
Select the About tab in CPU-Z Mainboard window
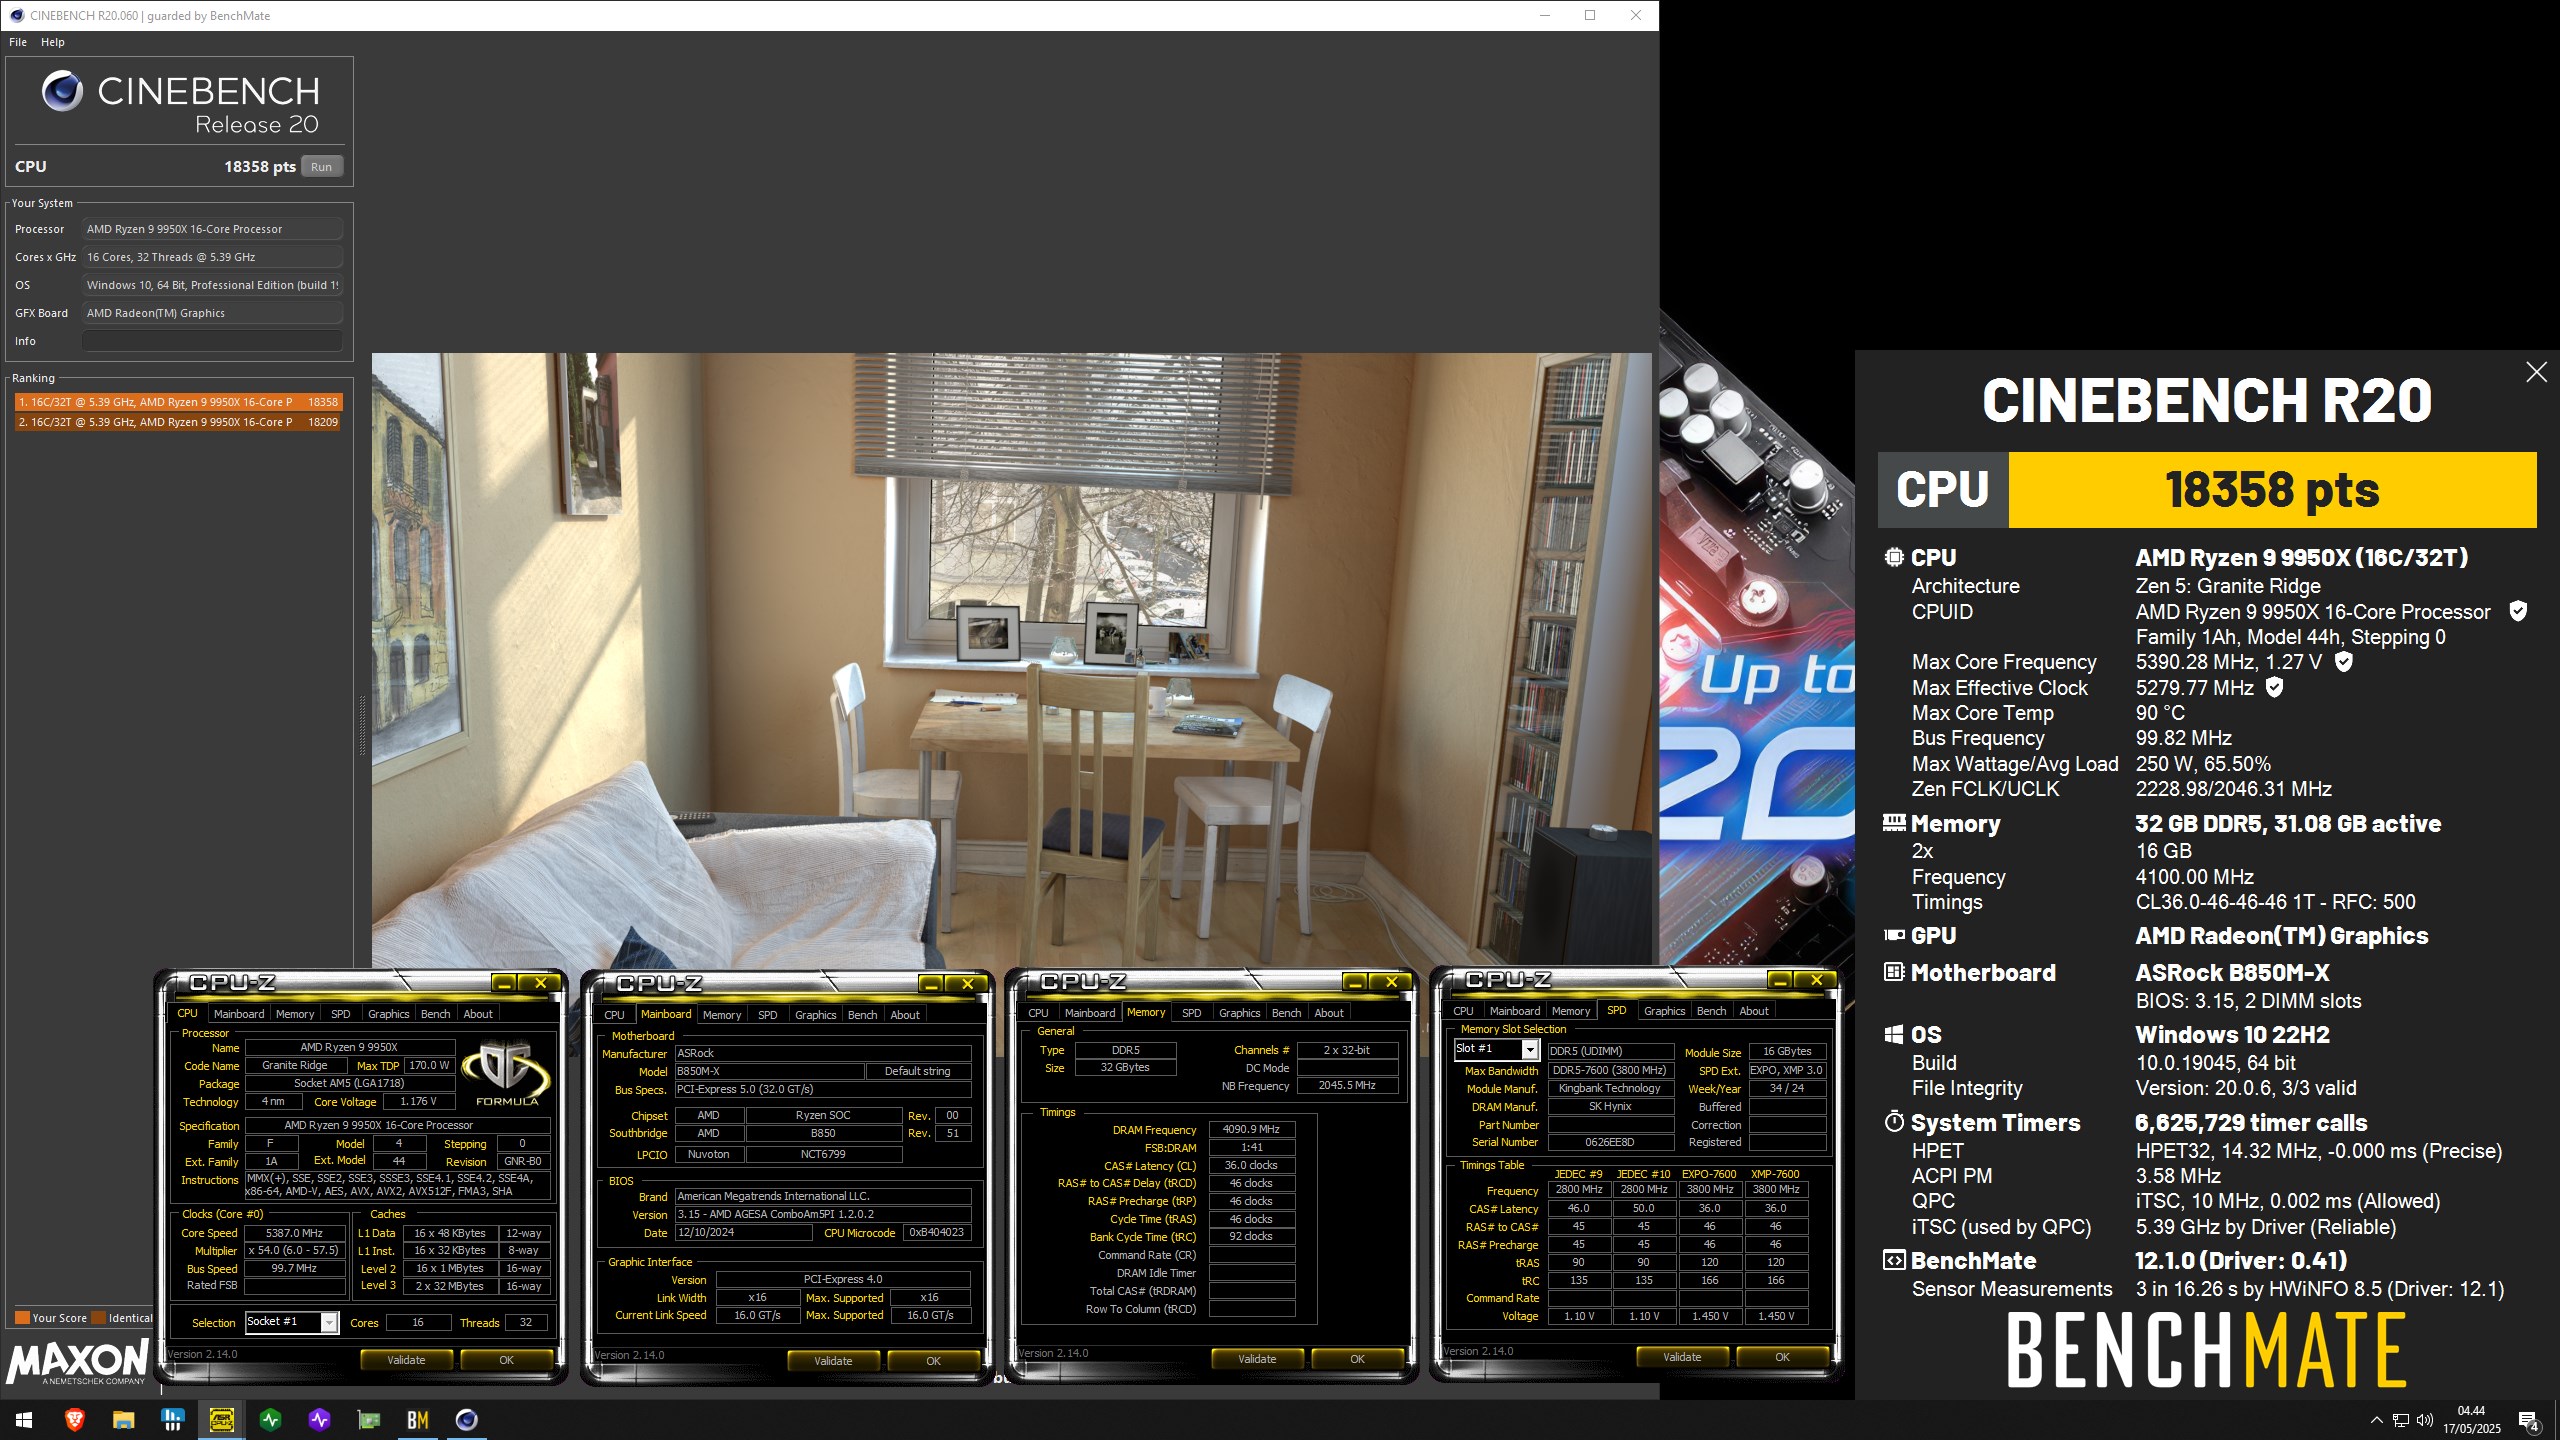(904, 1015)
